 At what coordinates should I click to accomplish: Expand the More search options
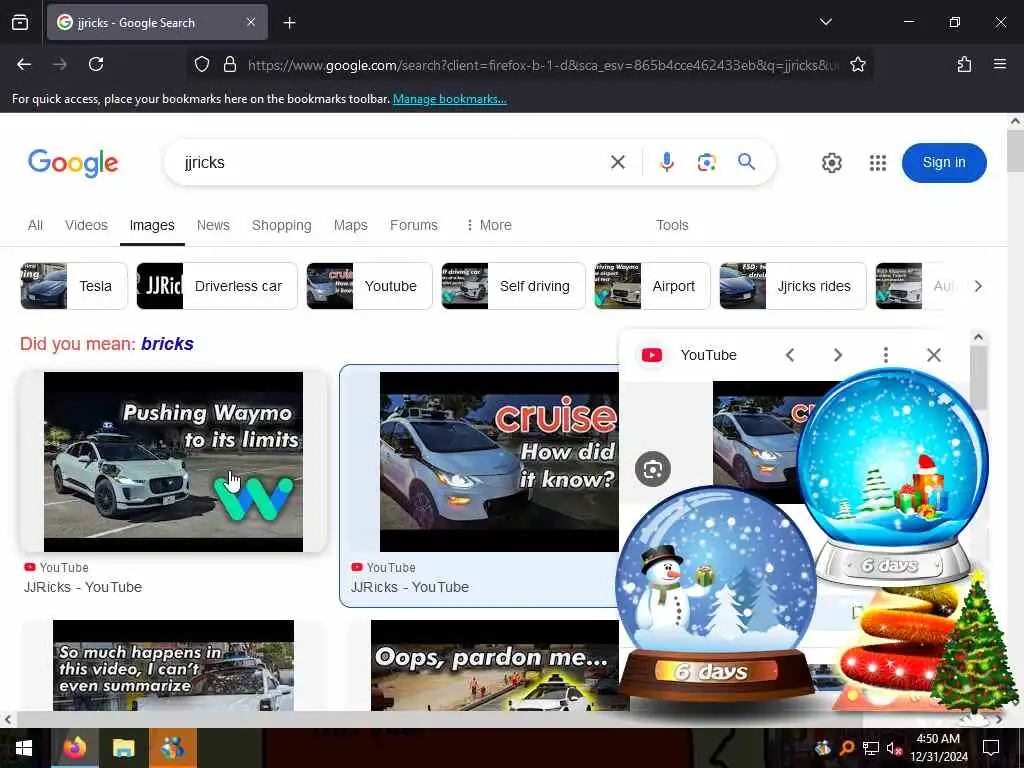488,225
